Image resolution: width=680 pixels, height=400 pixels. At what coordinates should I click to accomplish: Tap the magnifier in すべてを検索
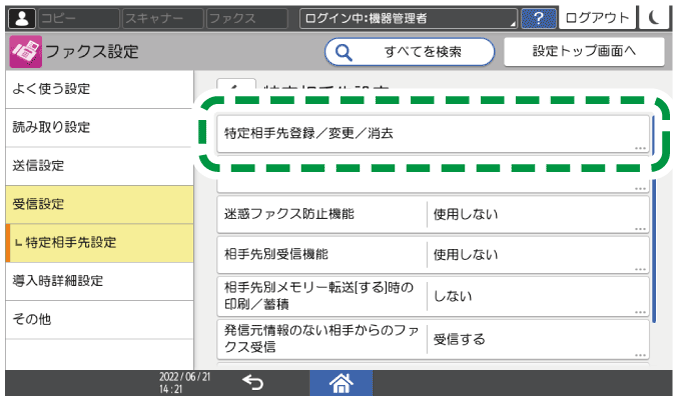pyautogui.click(x=343, y=52)
